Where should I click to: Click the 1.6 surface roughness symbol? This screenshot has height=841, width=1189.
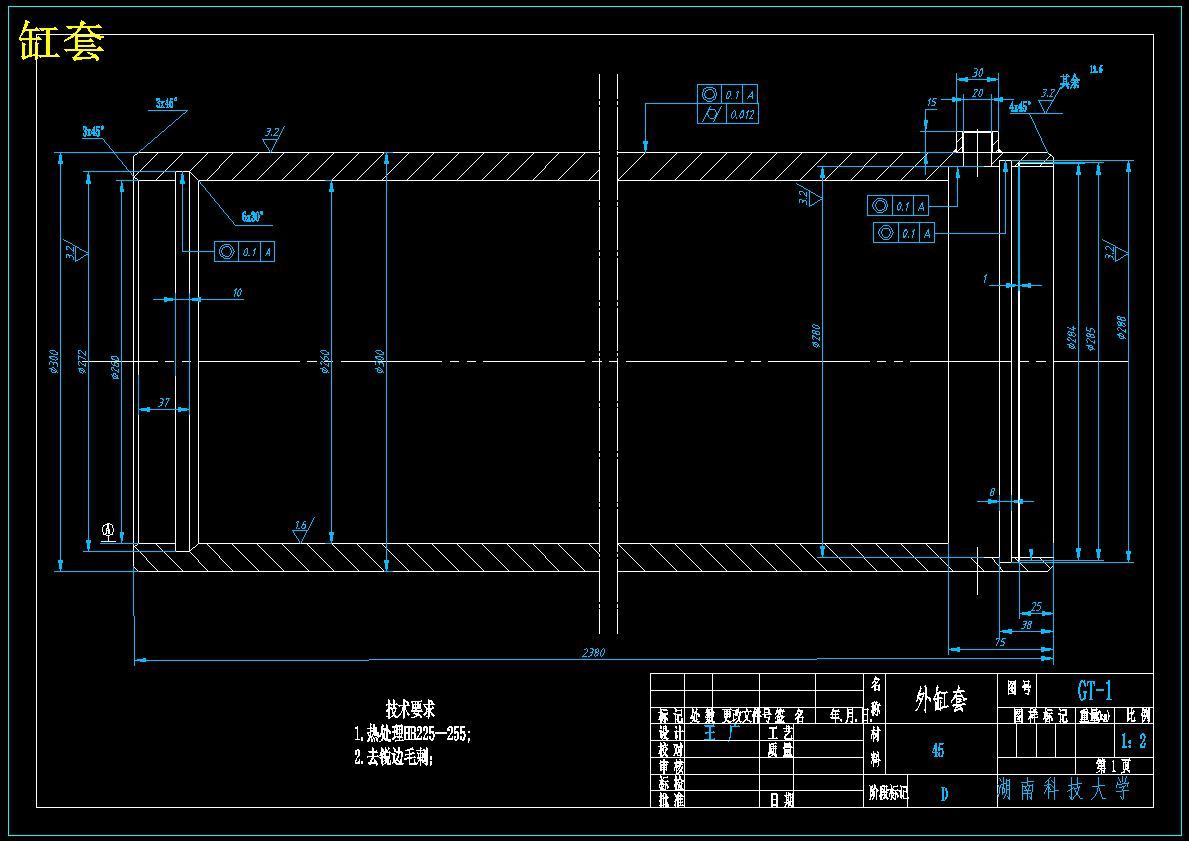coord(302,529)
